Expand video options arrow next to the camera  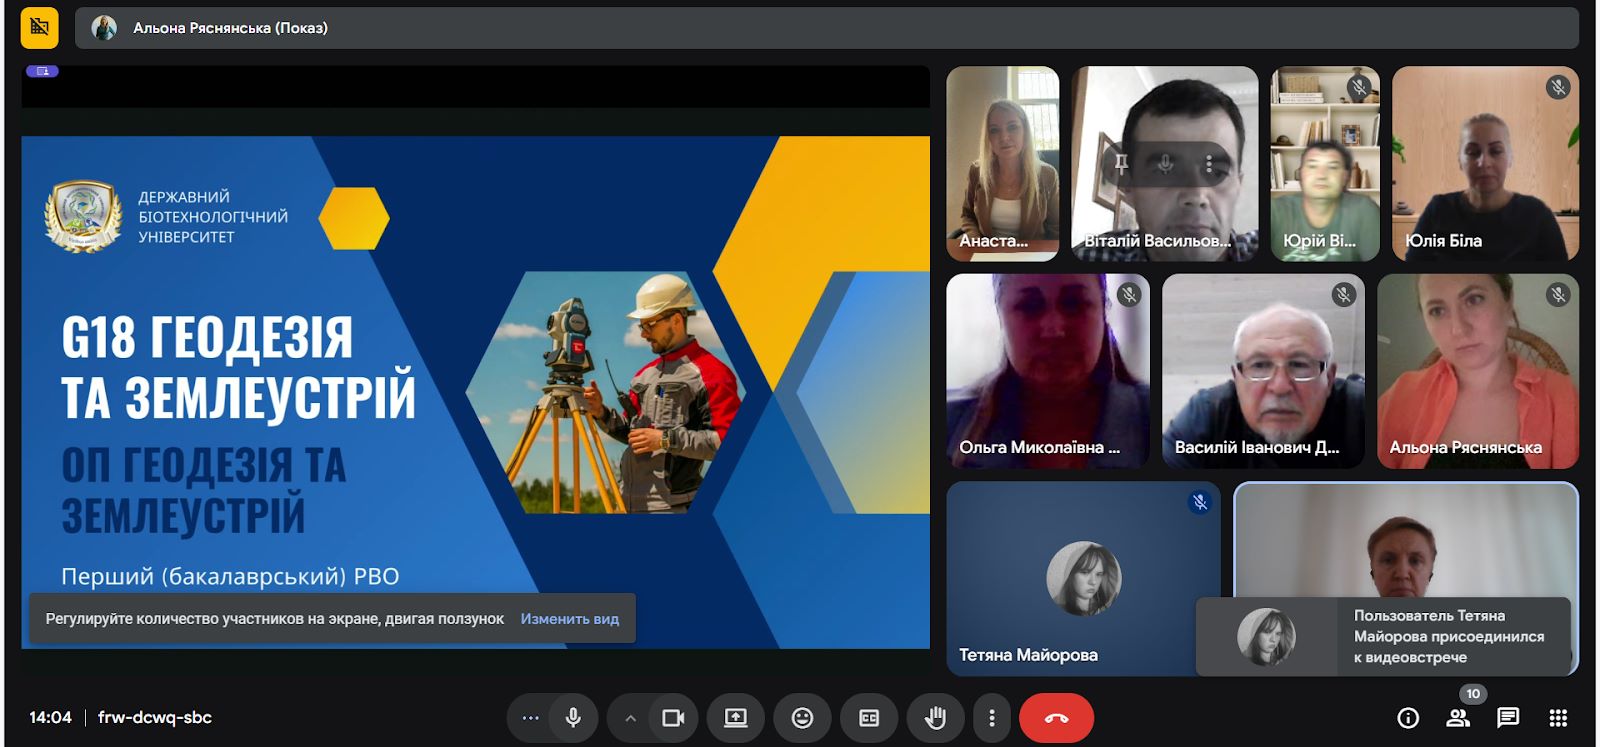click(630, 718)
